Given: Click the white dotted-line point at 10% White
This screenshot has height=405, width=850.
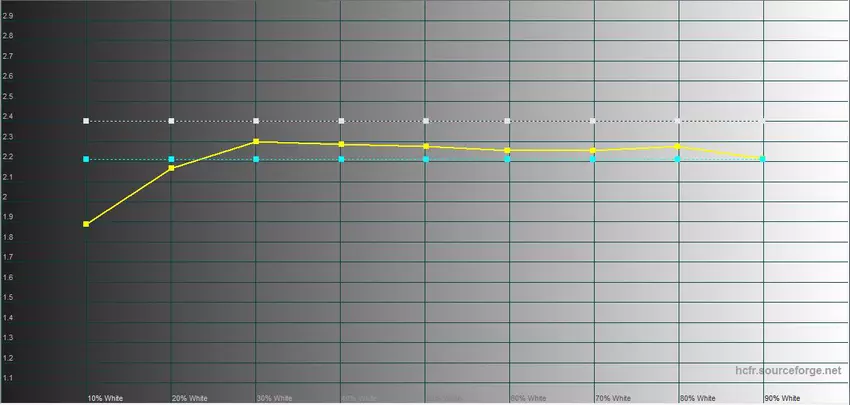Looking at the screenshot, I should [x=87, y=121].
